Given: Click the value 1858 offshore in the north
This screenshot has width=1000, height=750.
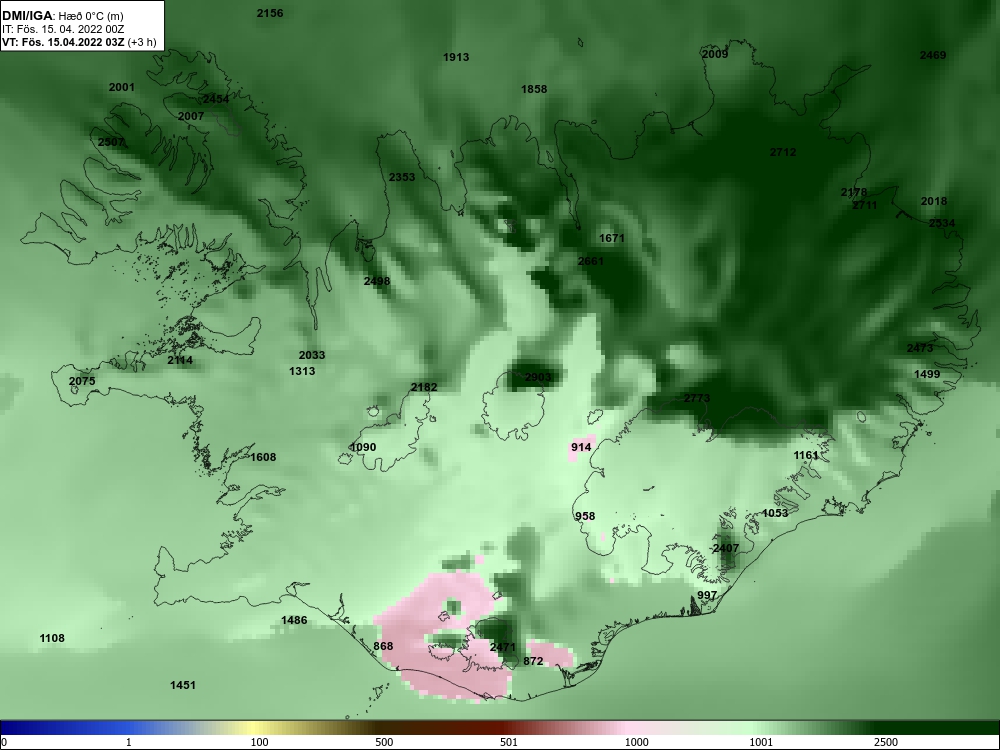Looking at the screenshot, I should [534, 89].
